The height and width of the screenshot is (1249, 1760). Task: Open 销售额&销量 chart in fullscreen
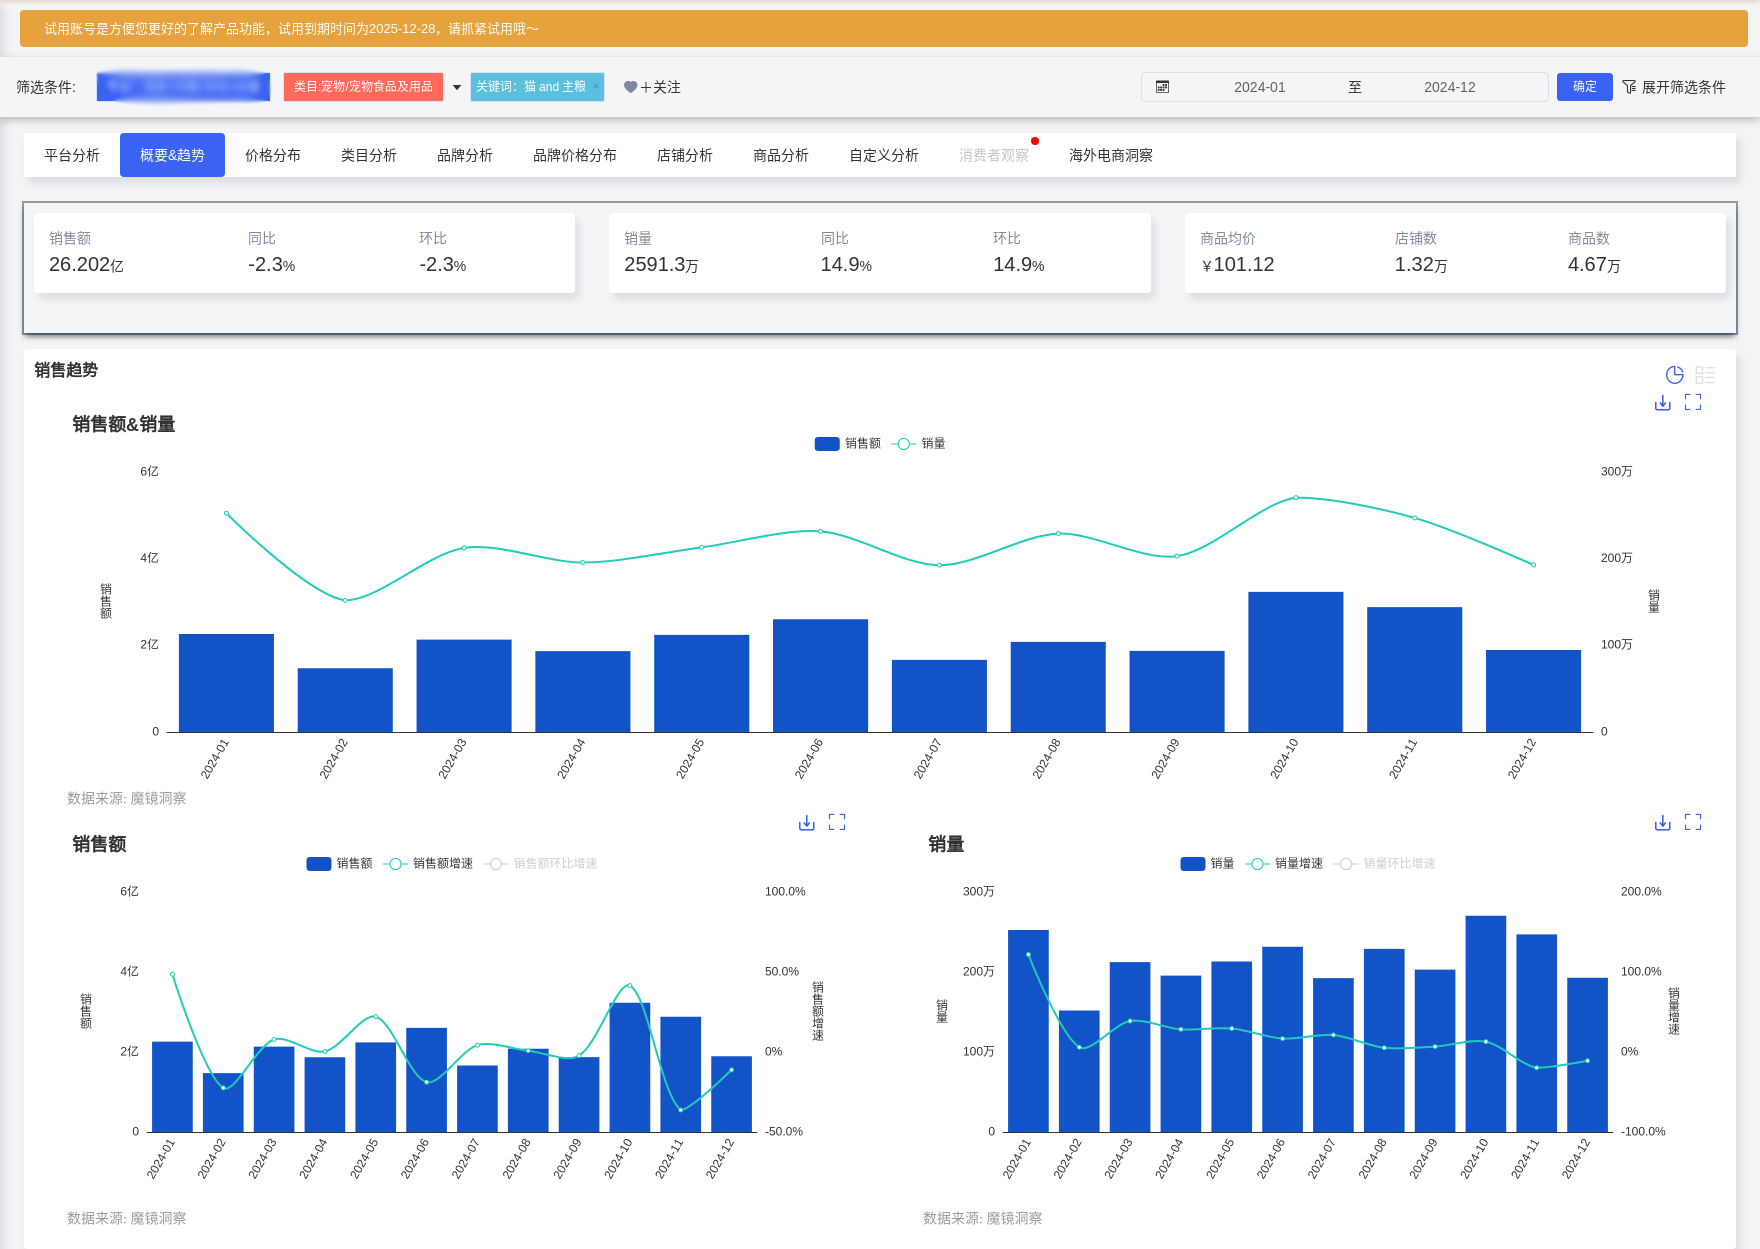(x=1693, y=402)
